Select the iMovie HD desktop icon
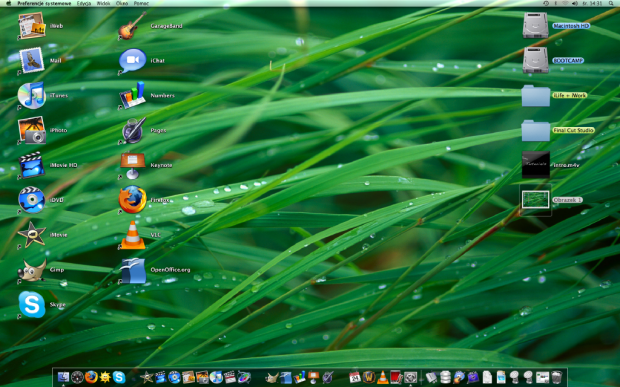Screen dimensions: 620x387 coord(32,165)
